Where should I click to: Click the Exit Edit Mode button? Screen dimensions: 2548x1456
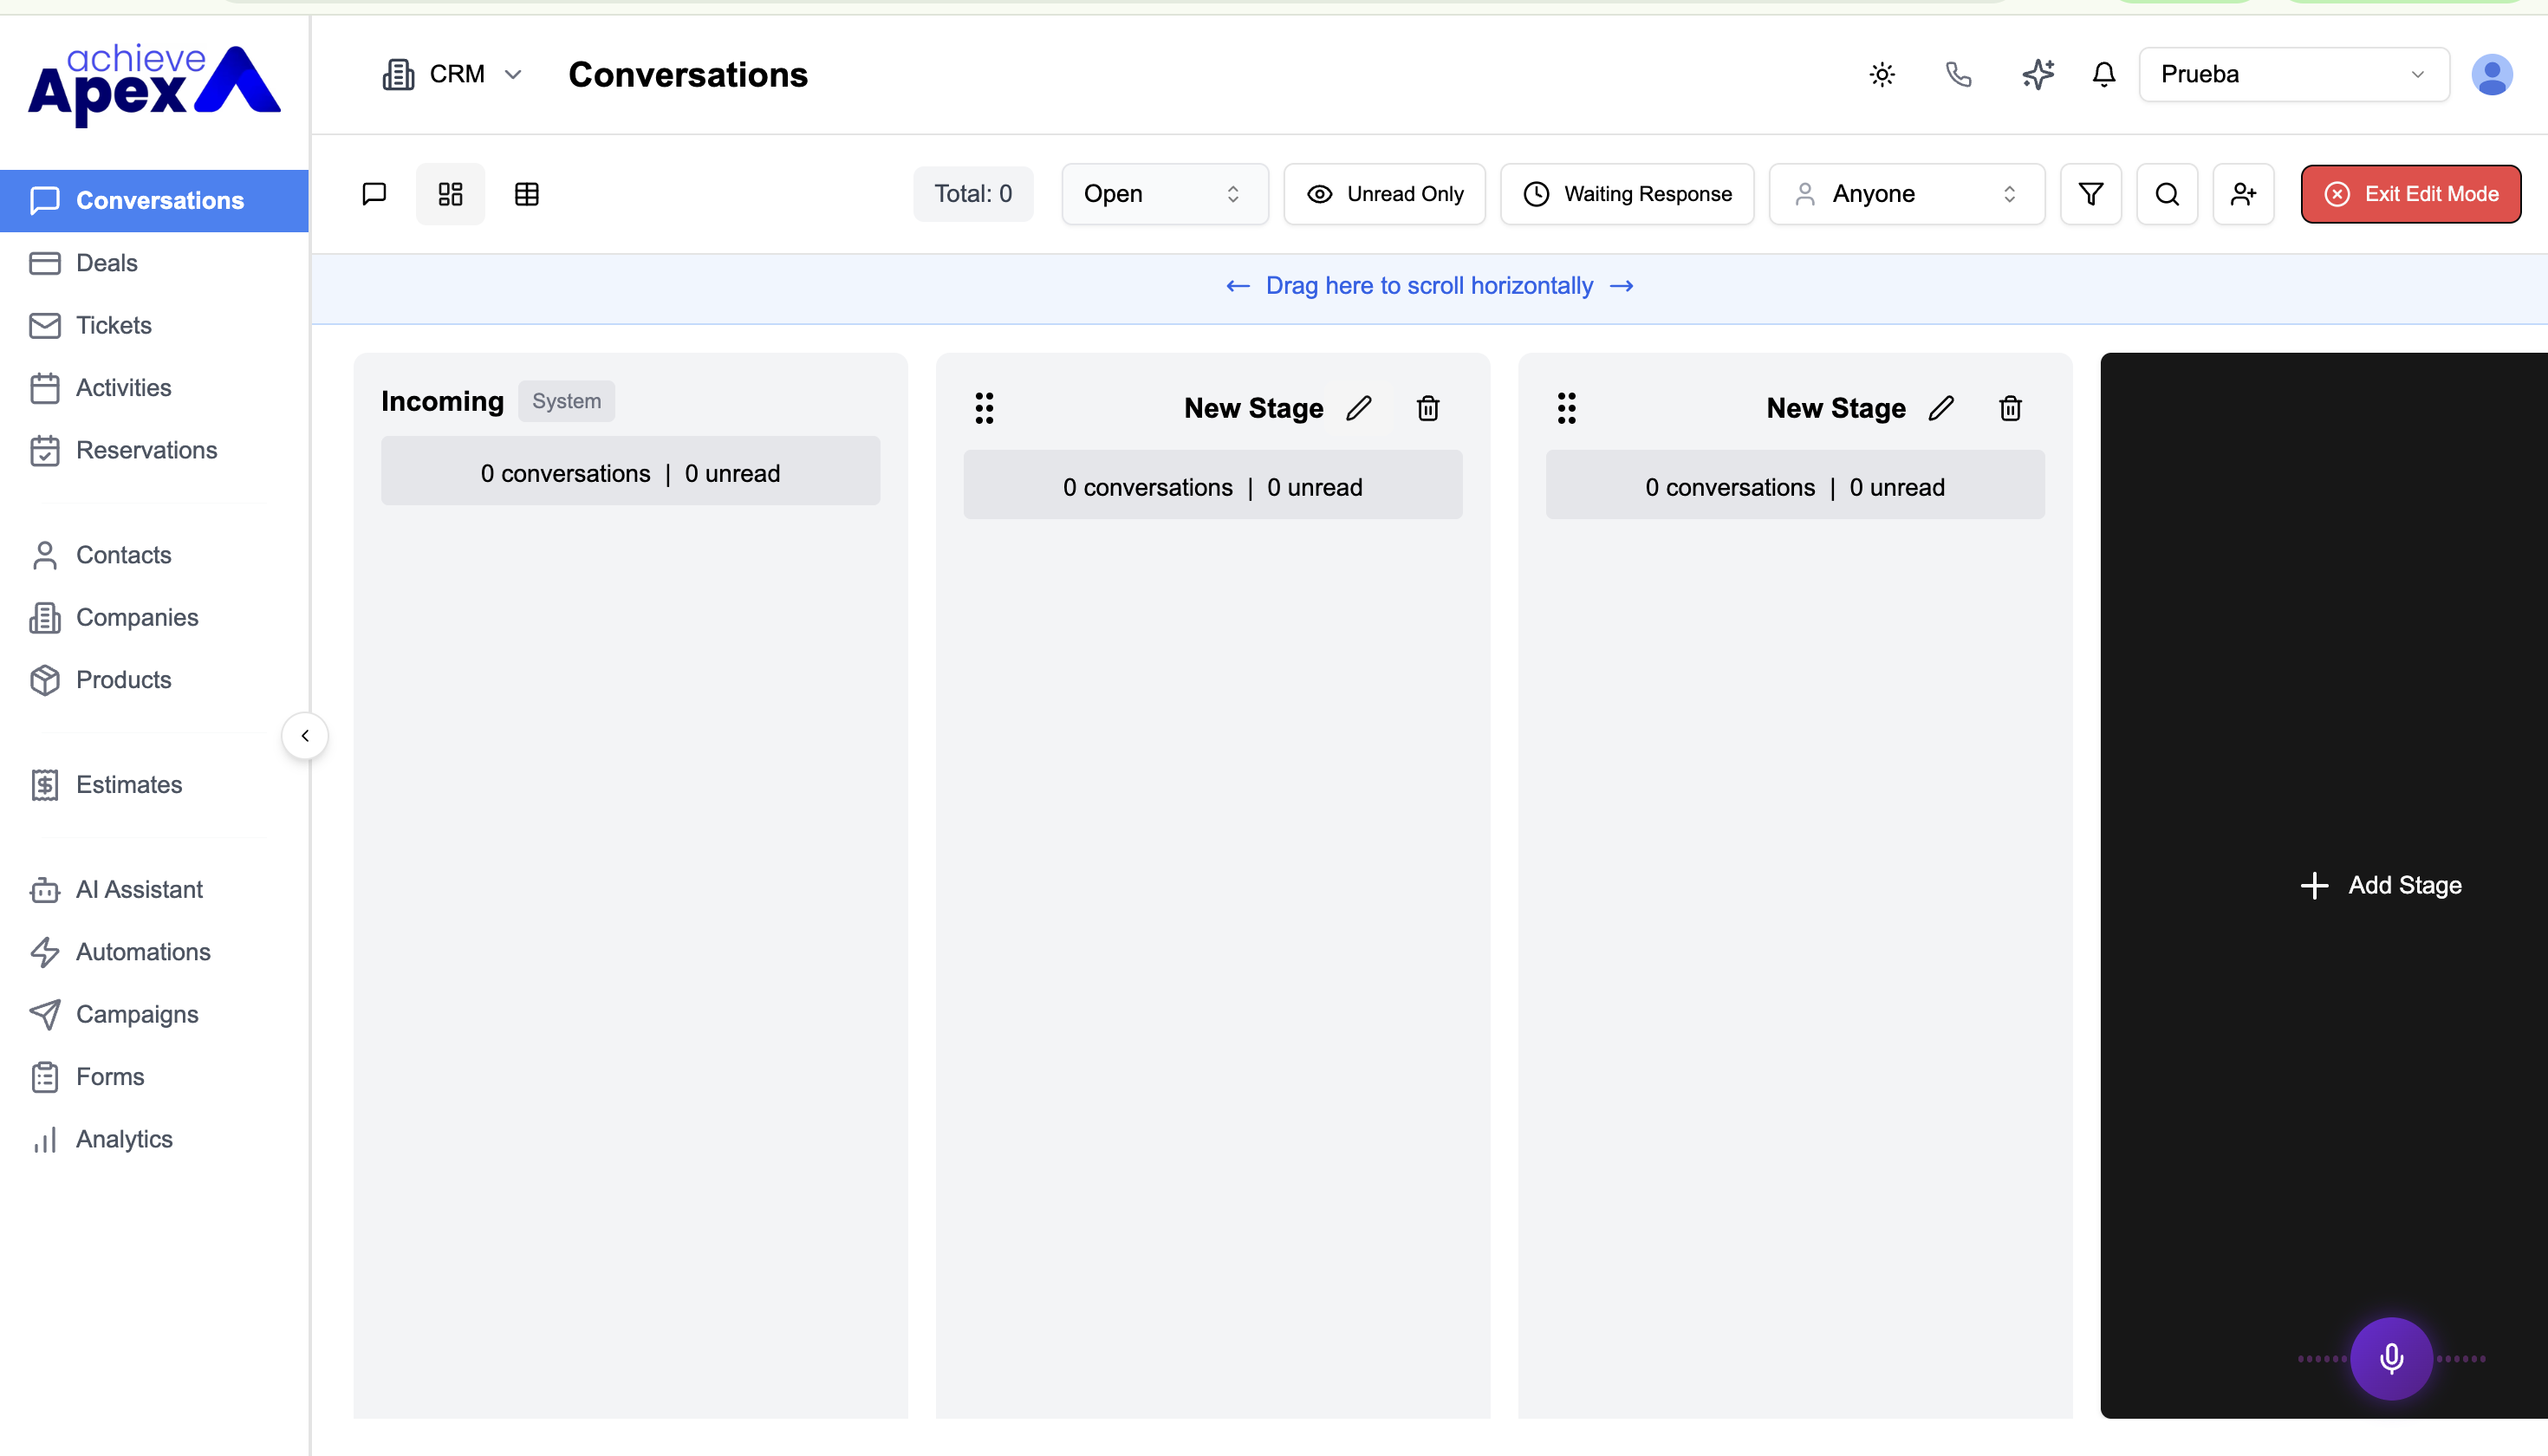(x=2410, y=194)
